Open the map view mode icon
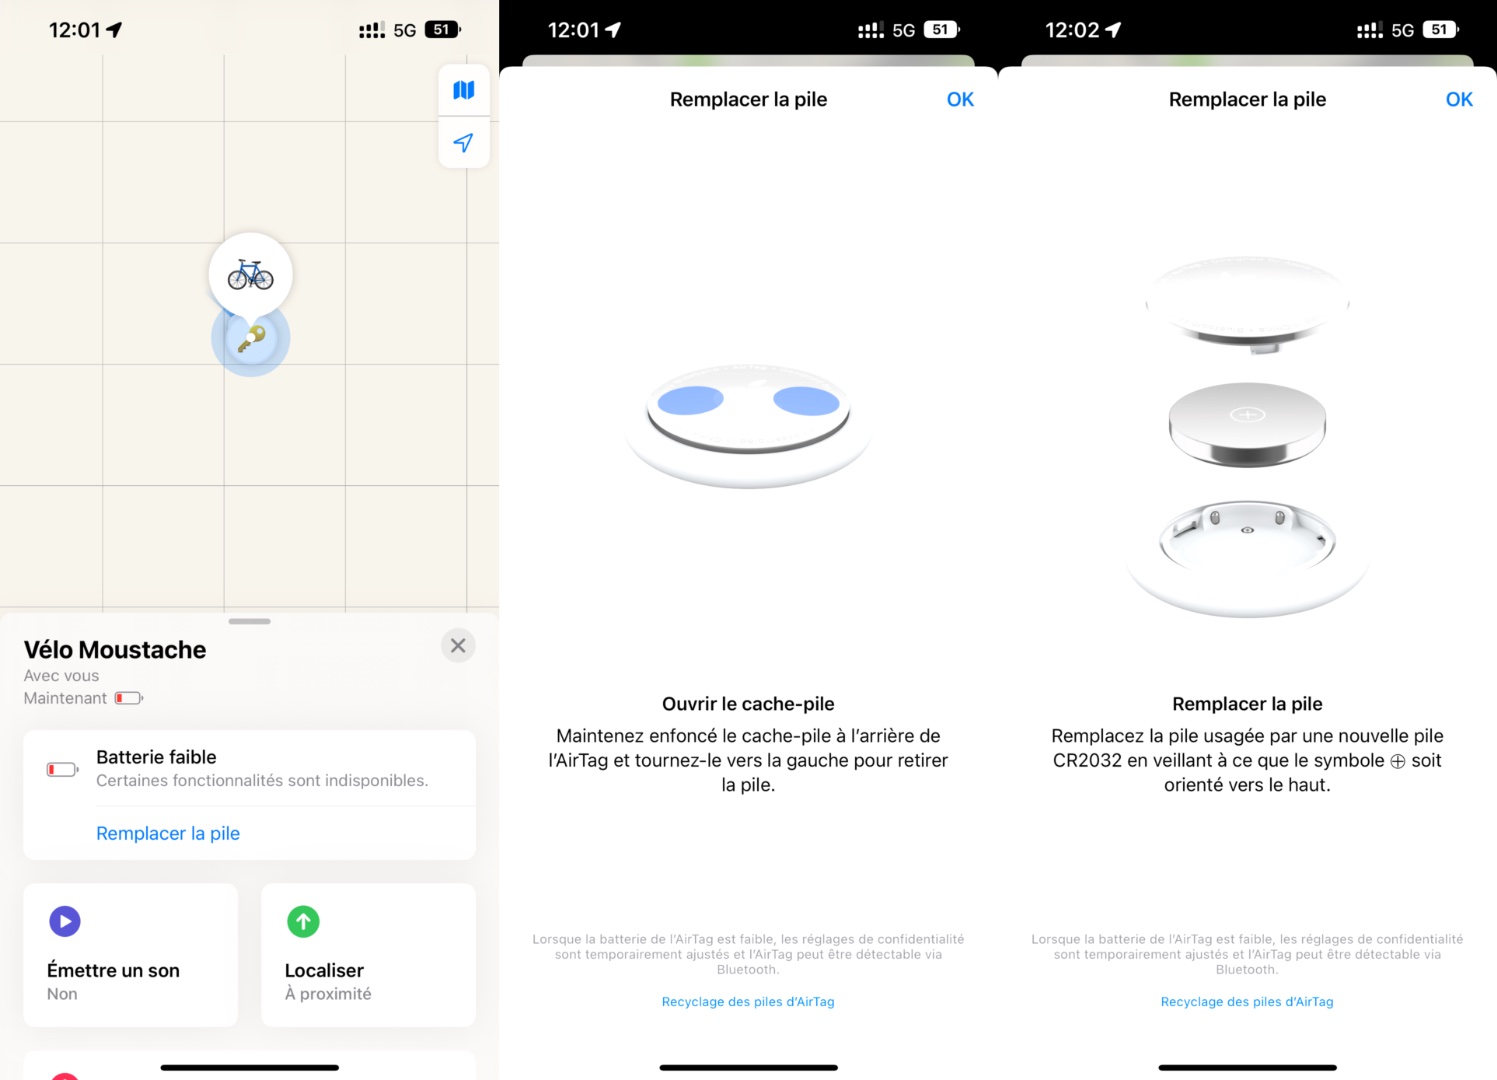Image resolution: width=1497 pixels, height=1080 pixels. pos(464,90)
